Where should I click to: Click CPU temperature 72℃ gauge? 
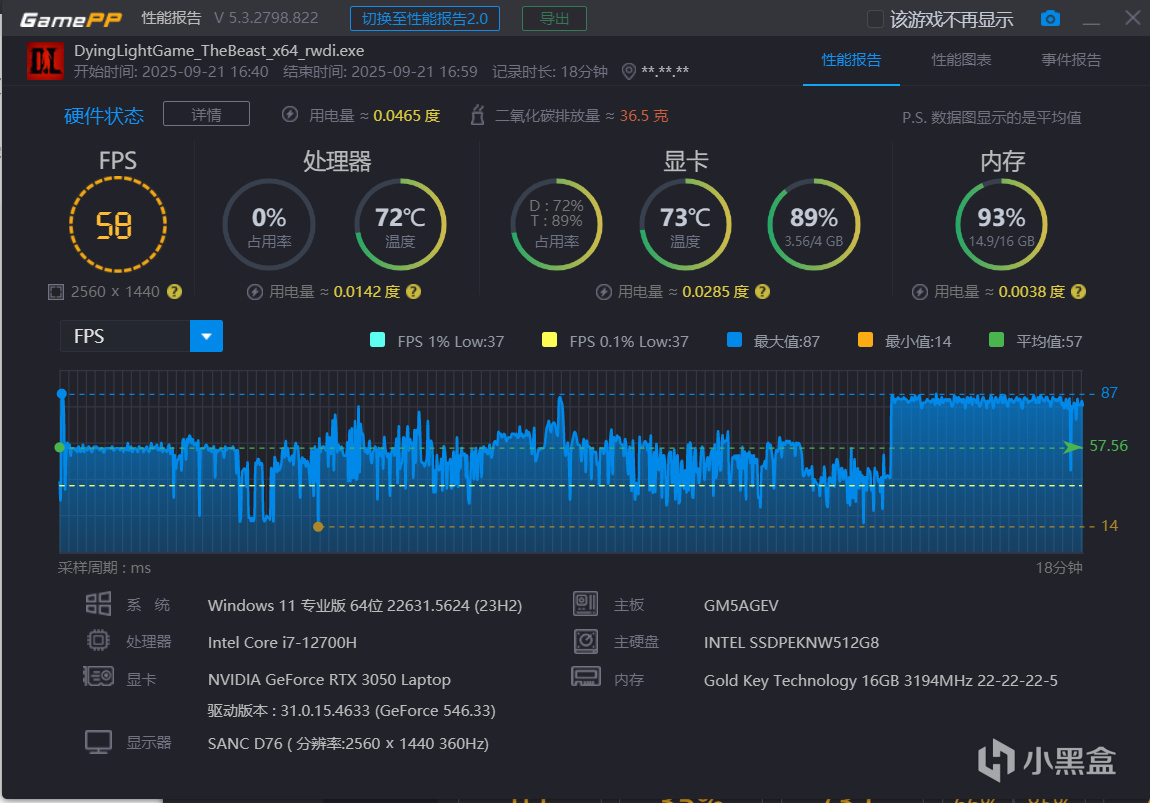(400, 224)
